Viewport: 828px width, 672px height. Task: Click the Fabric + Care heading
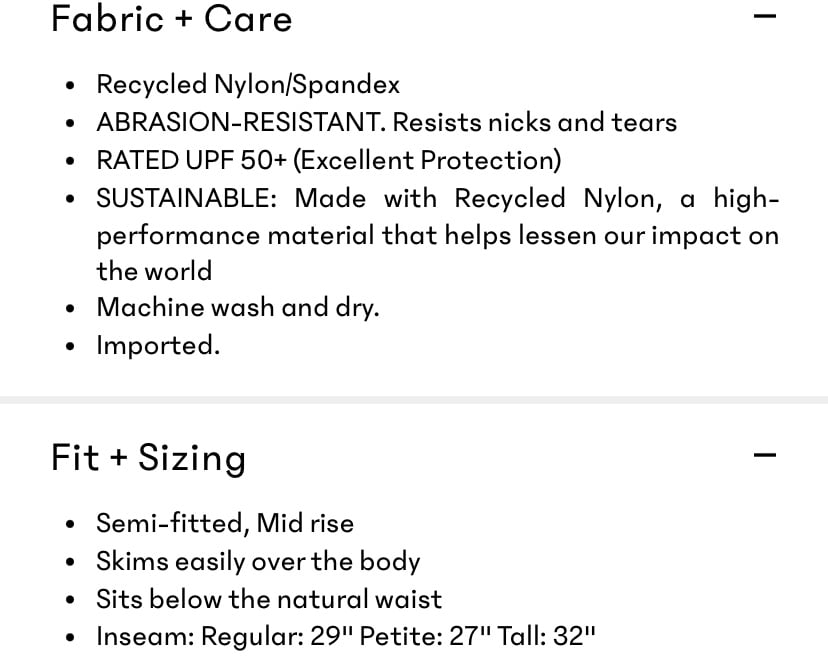[x=172, y=19]
